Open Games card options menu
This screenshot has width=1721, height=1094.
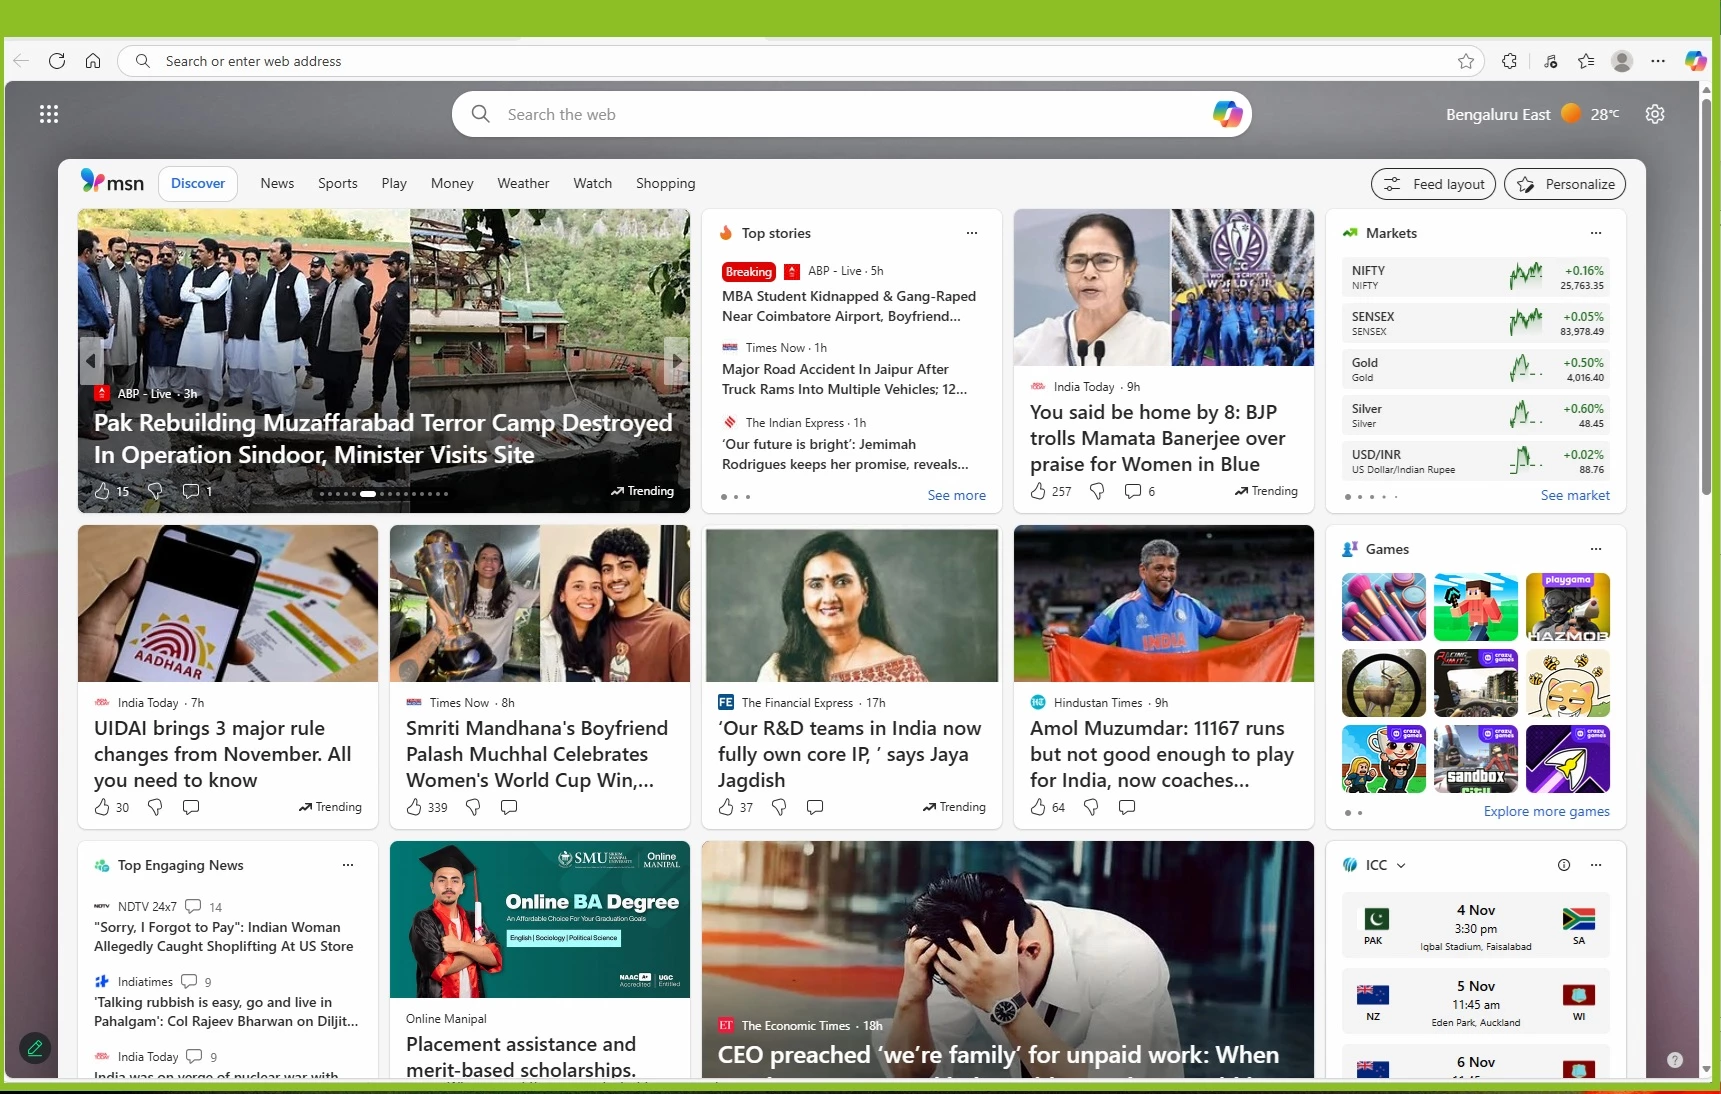point(1596,549)
